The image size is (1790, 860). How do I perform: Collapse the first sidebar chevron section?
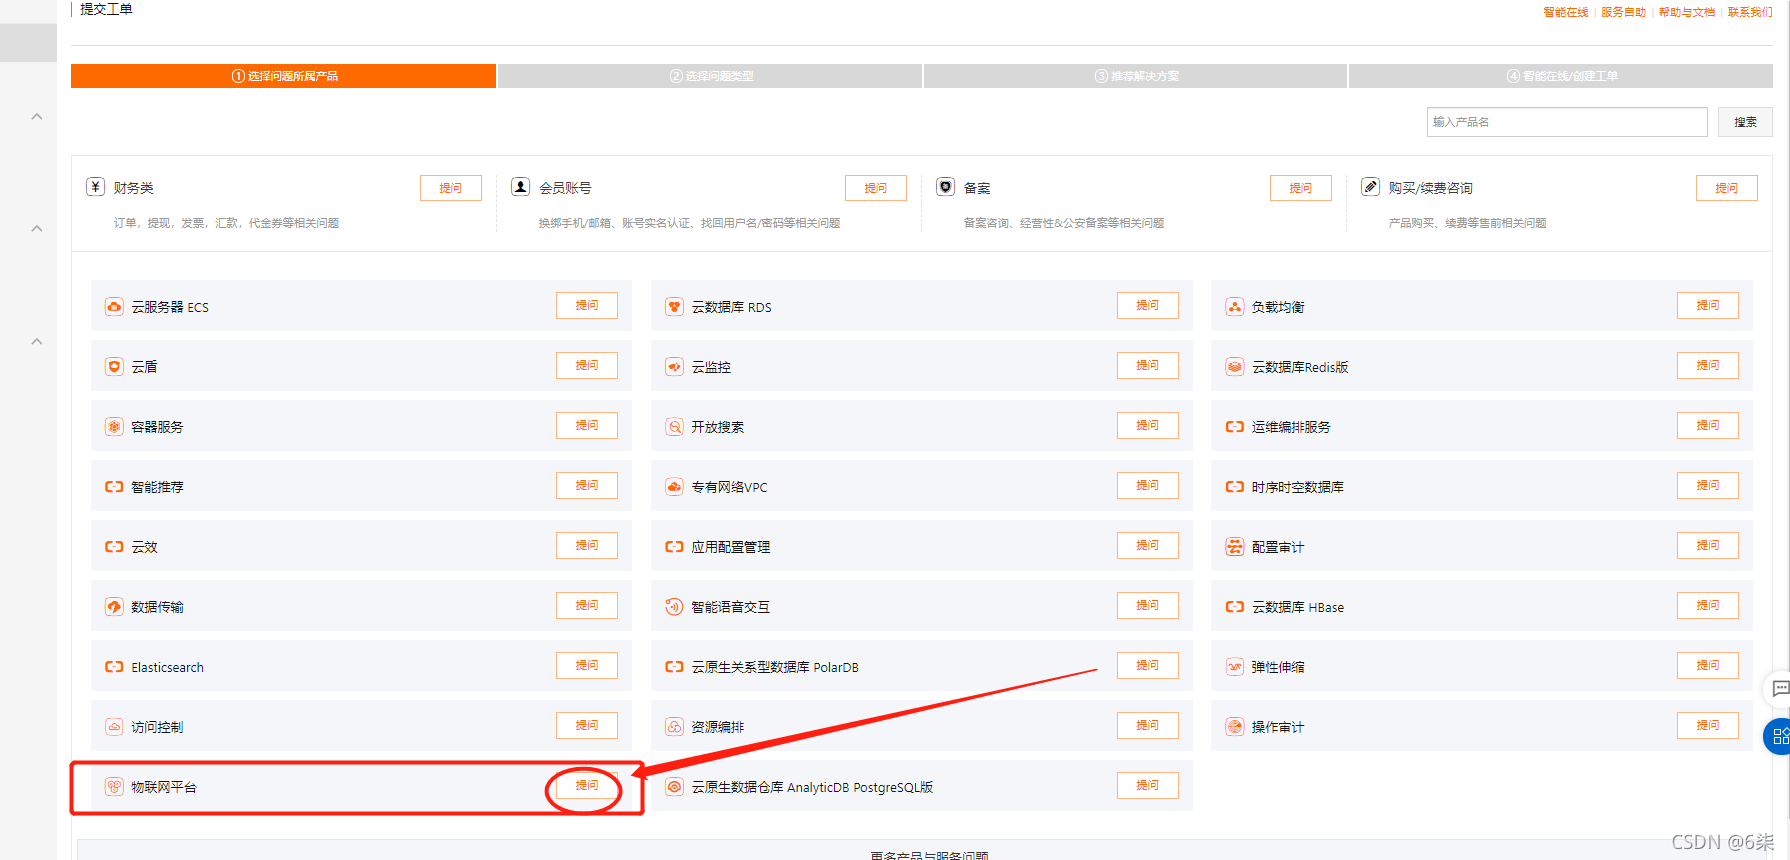(x=37, y=117)
